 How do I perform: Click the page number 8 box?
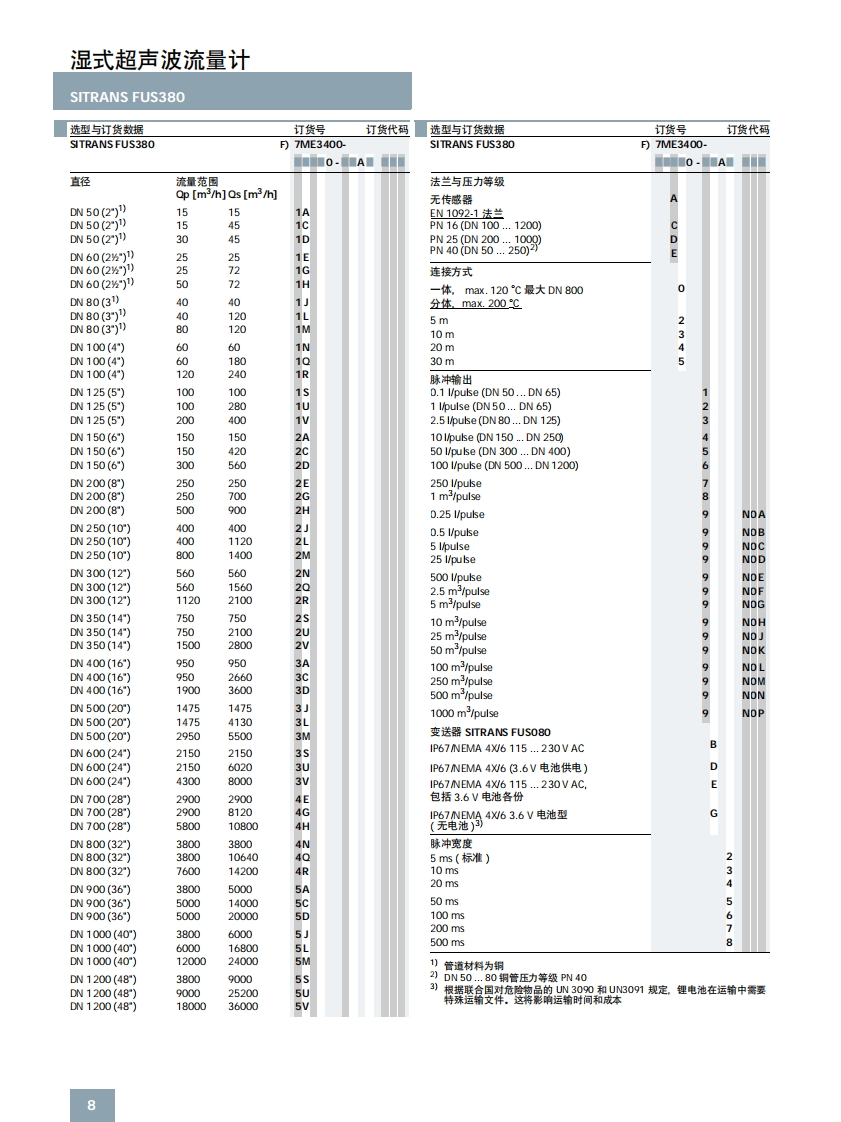(92, 1105)
